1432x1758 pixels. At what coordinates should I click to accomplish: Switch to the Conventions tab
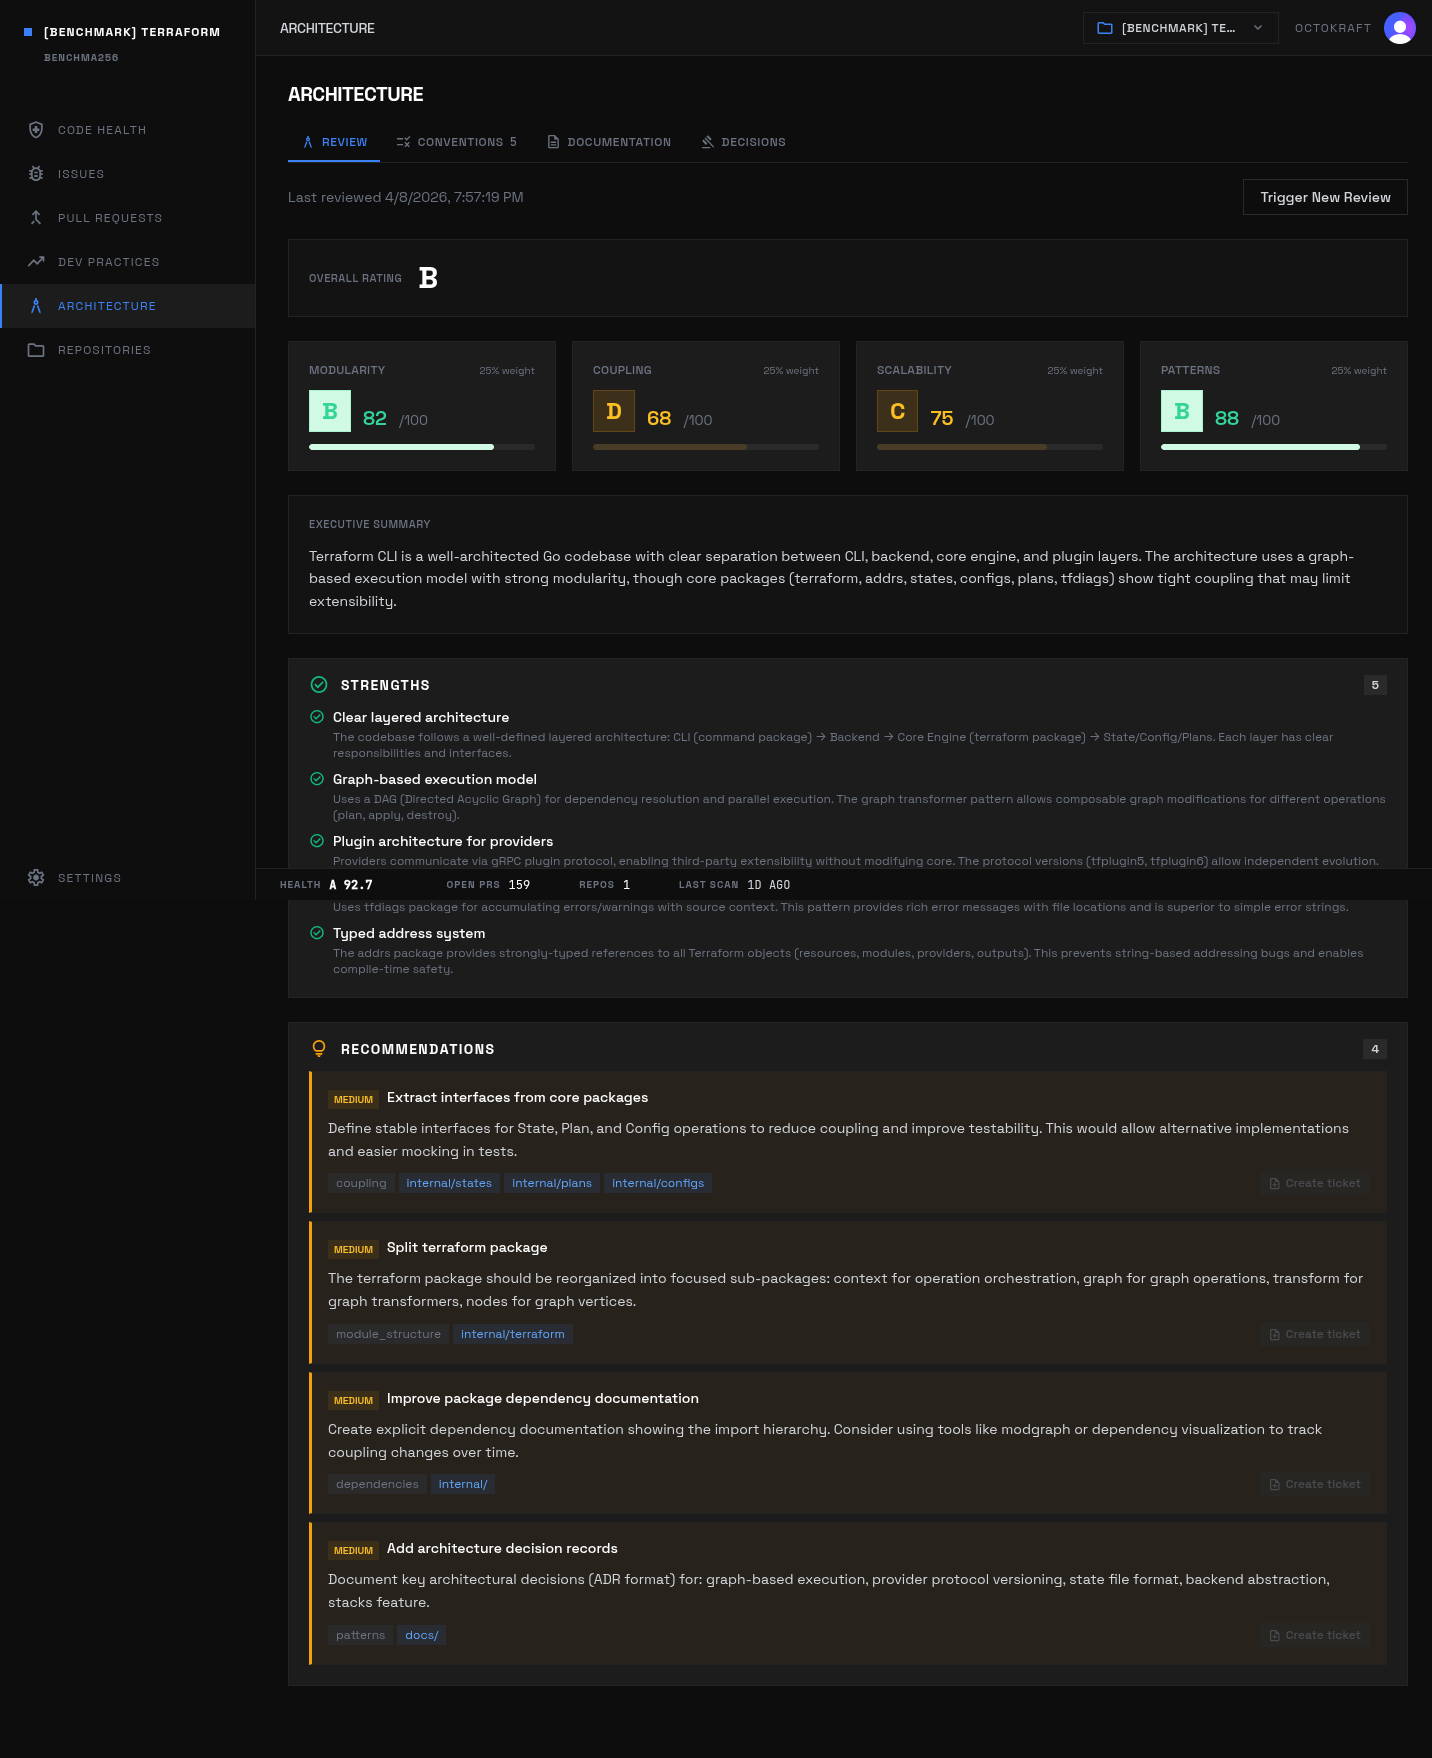tap(456, 142)
